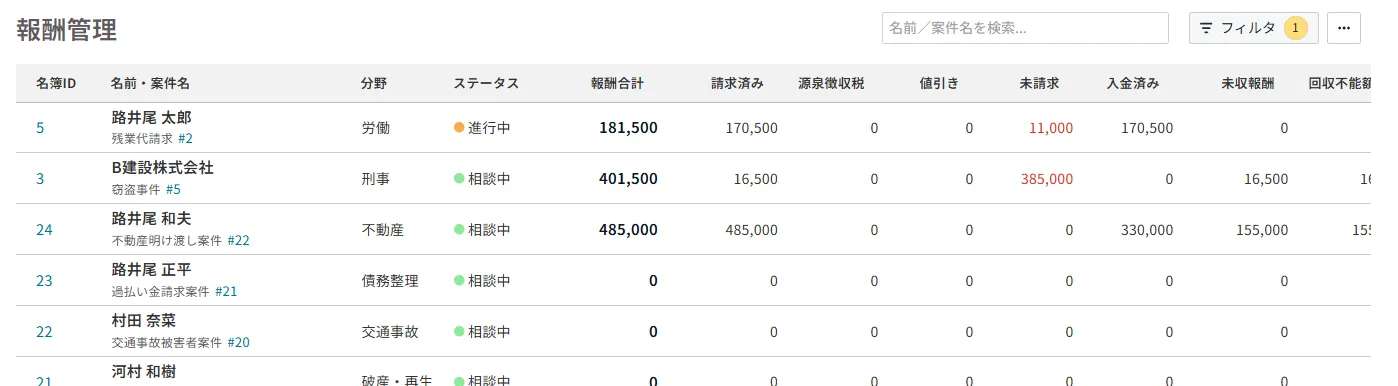Open case link #20 under 交通事故被害者案件
This screenshot has width=1398, height=386.
coord(238,342)
